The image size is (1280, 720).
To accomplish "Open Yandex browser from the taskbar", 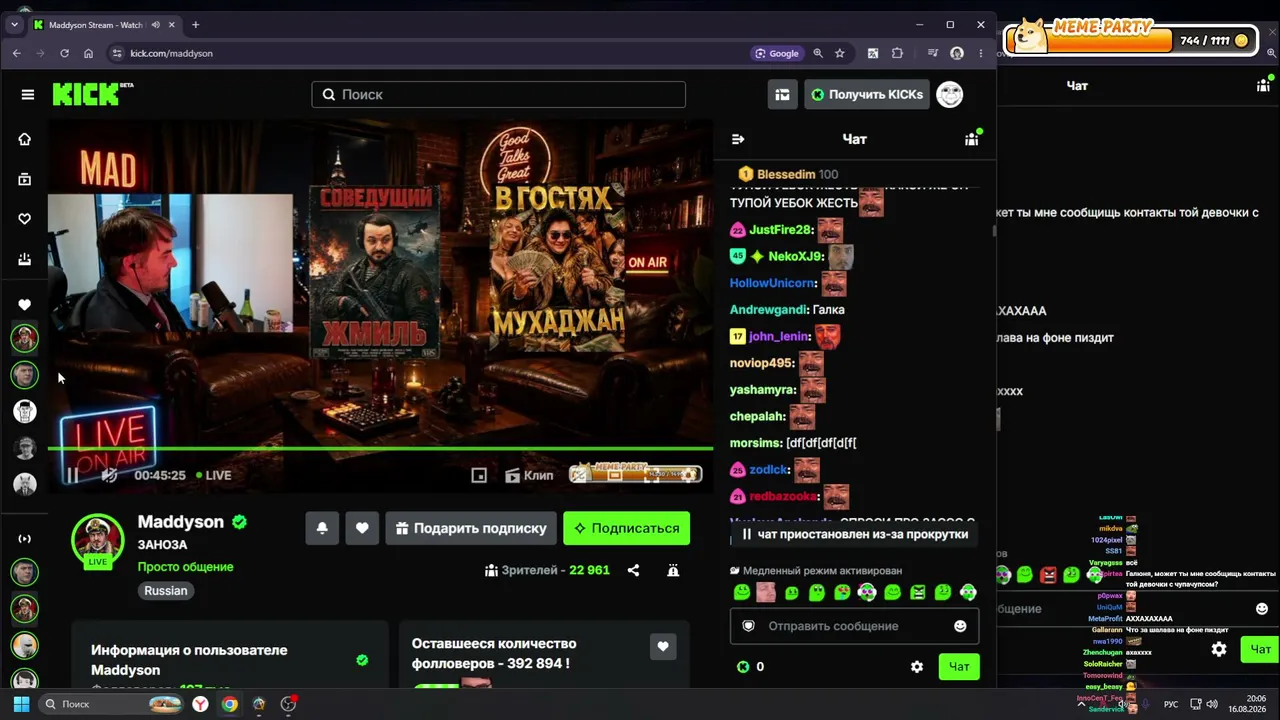I will (201, 704).
